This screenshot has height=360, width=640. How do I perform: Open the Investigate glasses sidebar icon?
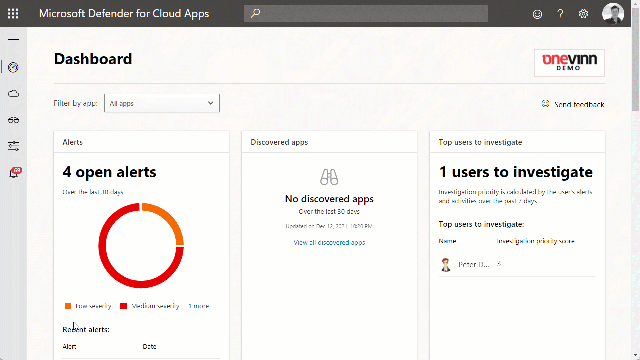[x=13, y=120]
